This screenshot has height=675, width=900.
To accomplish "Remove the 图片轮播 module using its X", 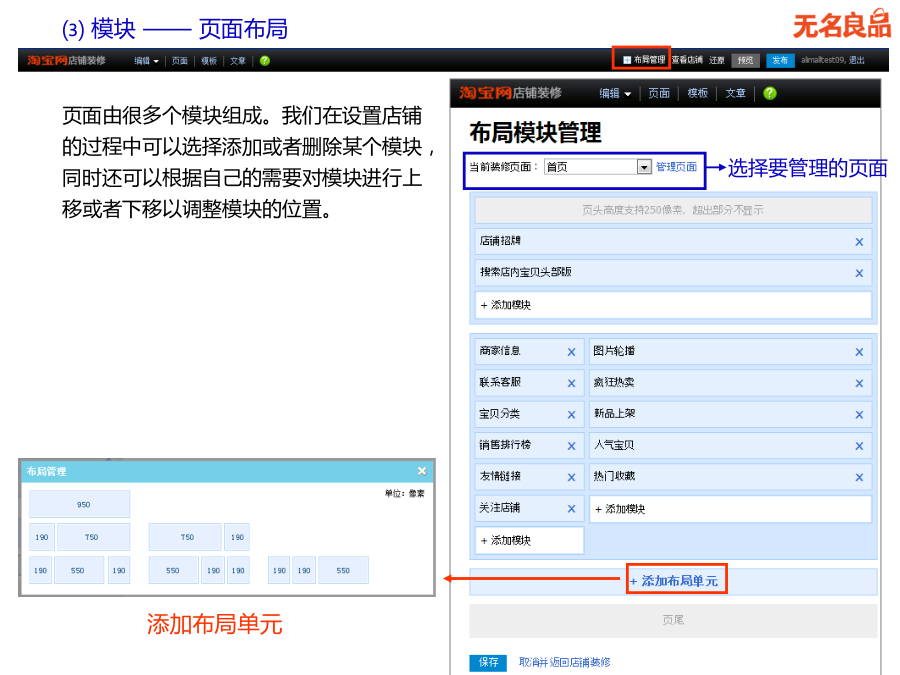I will [859, 352].
